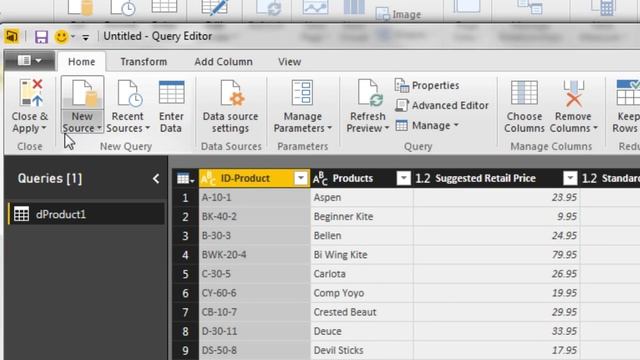Click the cell 'Crested Beaut'
This screenshot has height=360, width=640.
point(362,312)
